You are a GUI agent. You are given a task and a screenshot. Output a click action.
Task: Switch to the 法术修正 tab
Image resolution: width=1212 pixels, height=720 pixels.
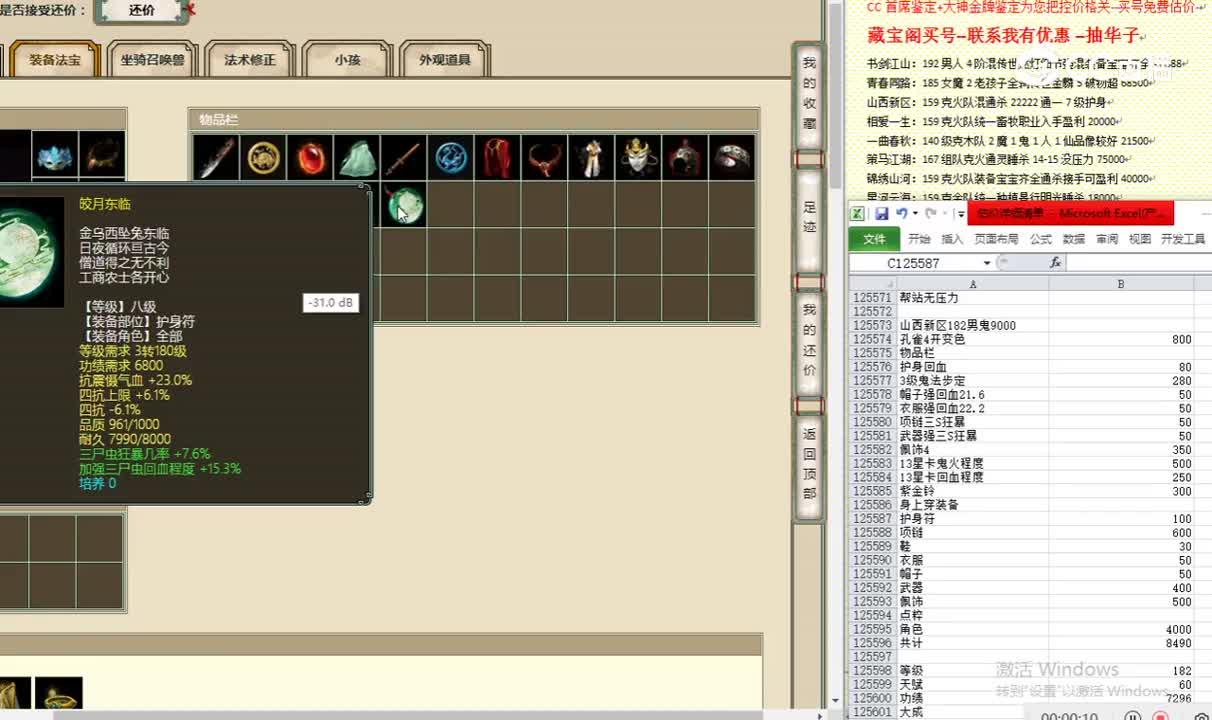pos(250,60)
